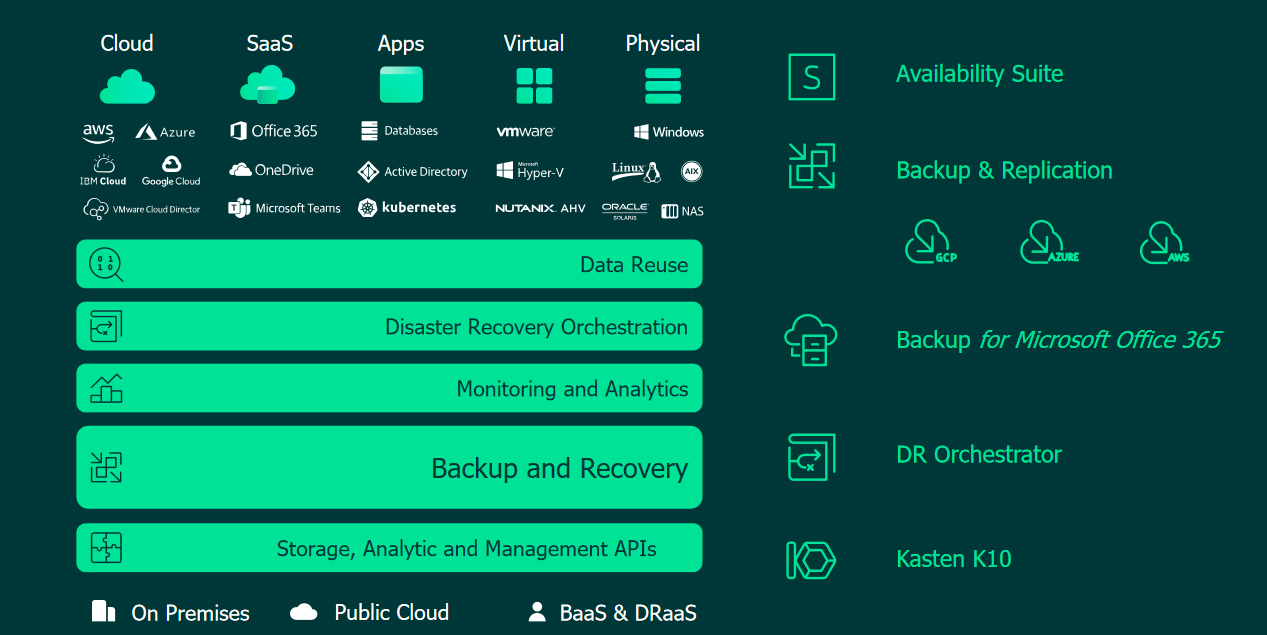This screenshot has height=635, width=1267.
Task: Click the Apps column heading
Action: [401, 44]
